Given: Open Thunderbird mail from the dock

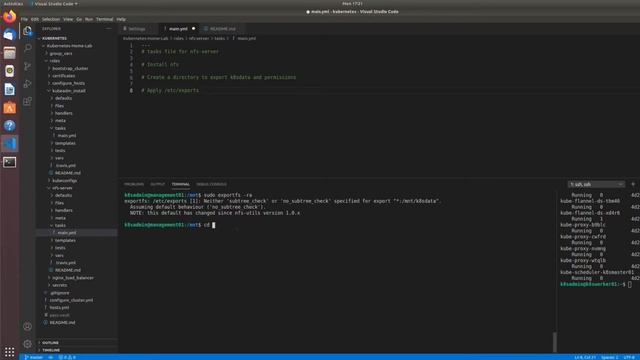Looking at the screenshot, I should 9,35.
